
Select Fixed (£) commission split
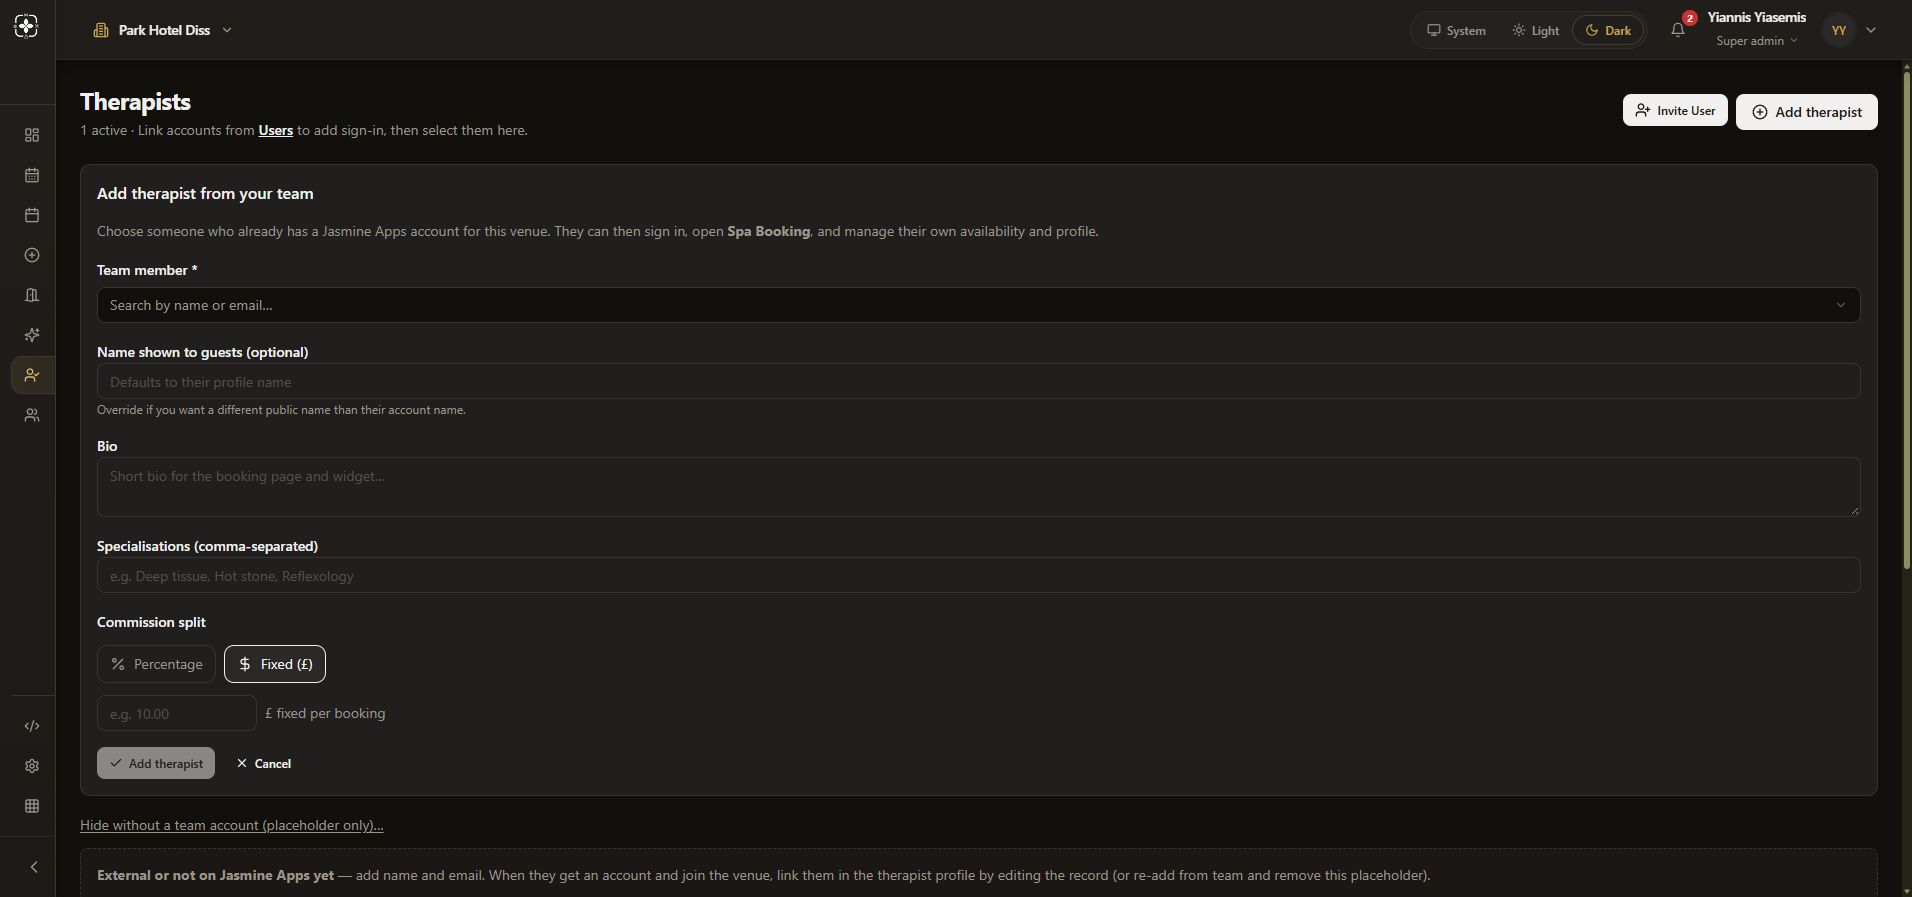point(275,664)
